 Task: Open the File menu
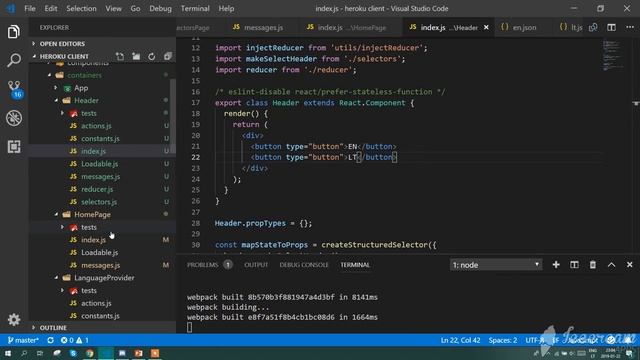(x=30, y=8)
